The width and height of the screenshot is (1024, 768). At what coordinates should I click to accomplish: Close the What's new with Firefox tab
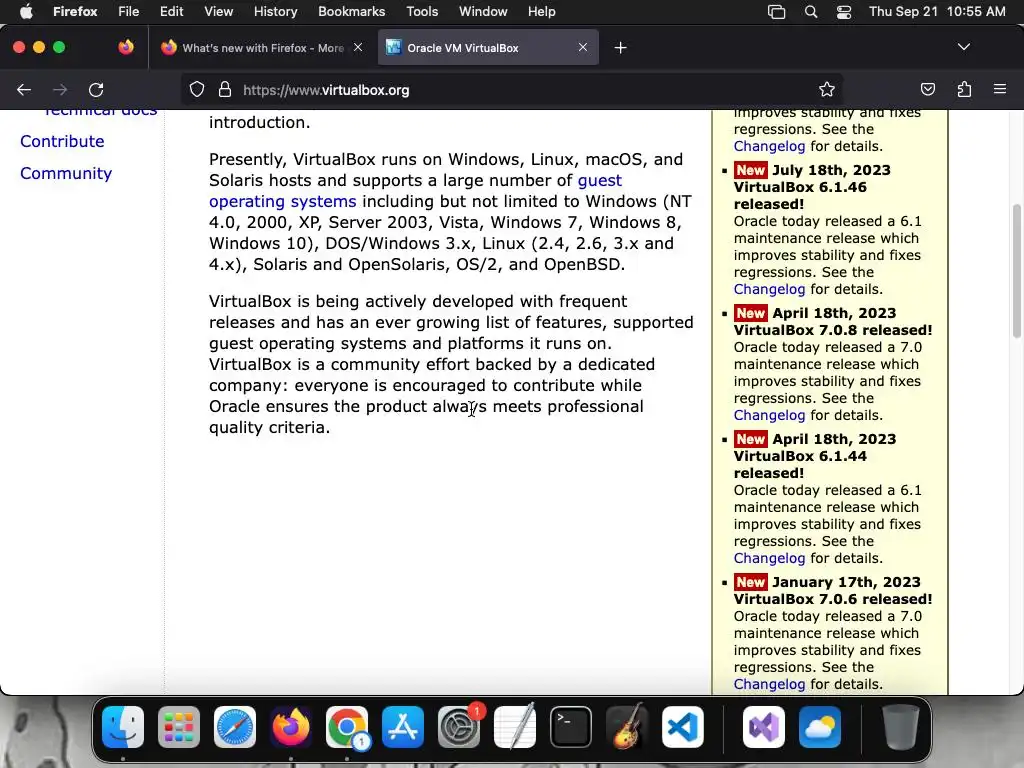pyautogui.click(x=358, y=47)
